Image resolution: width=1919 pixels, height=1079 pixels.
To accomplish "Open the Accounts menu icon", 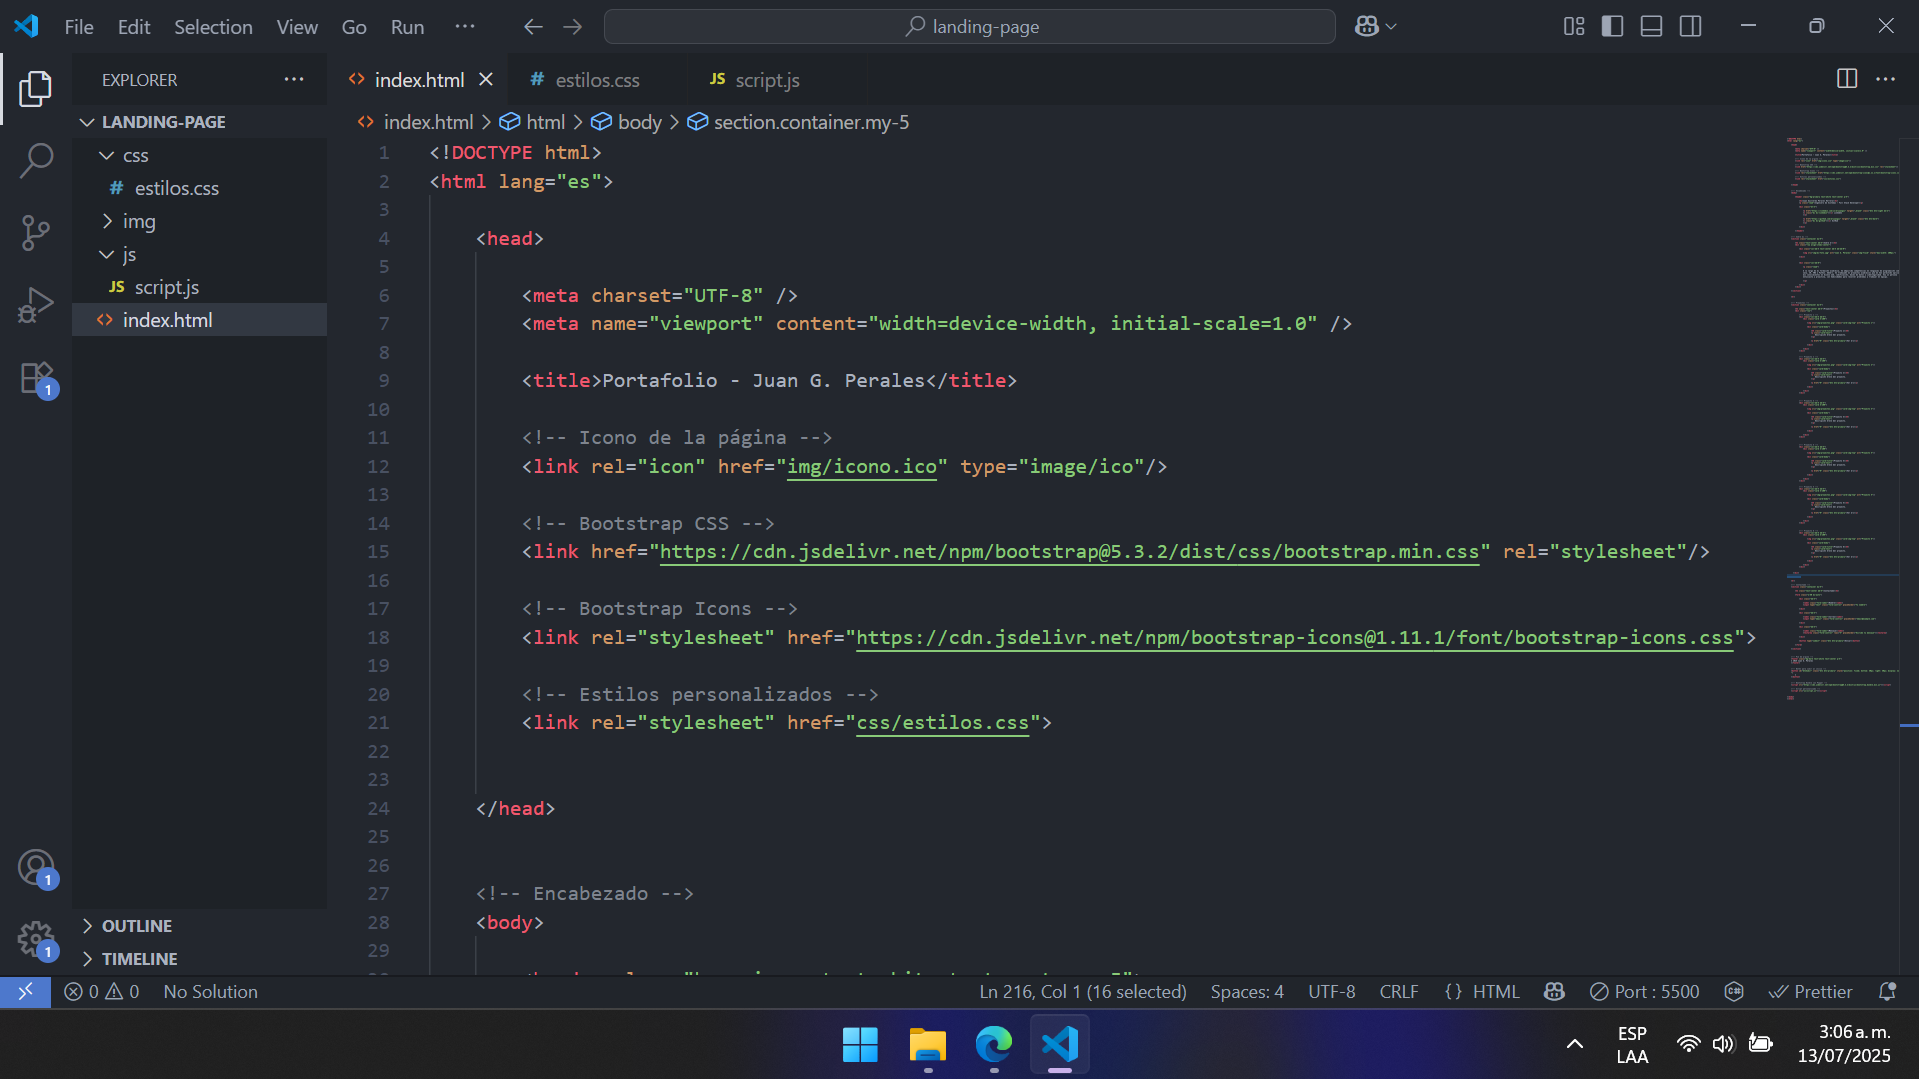I will [36, 868].
